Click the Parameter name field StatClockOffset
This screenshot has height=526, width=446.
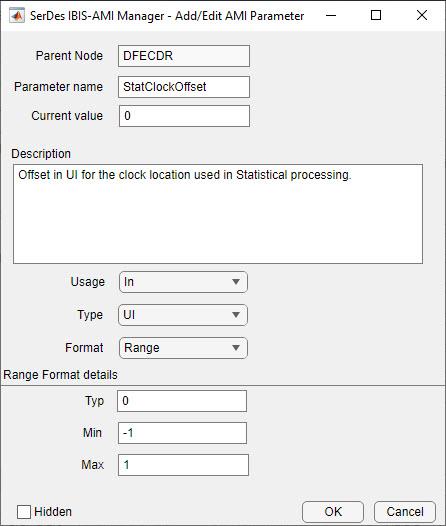point(184,87)
